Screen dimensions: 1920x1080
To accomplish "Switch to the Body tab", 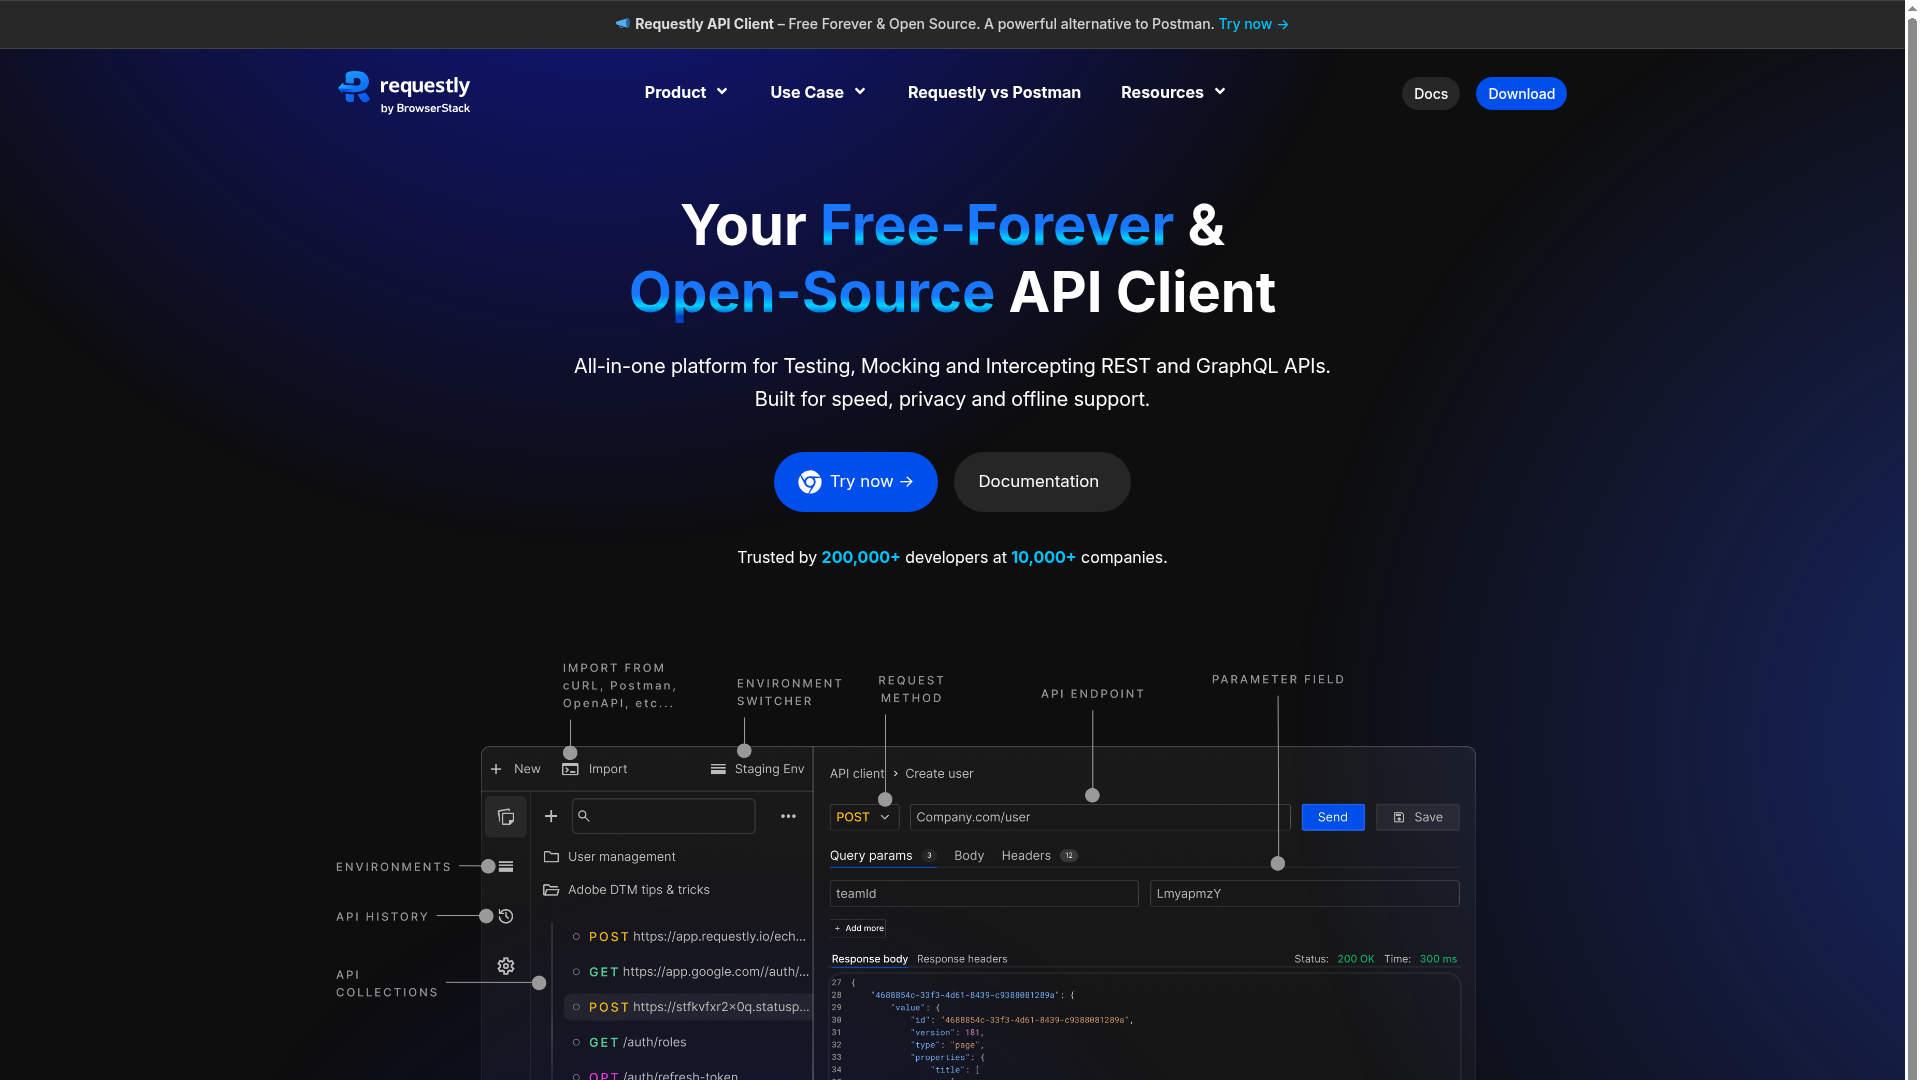I will click(x=969, y=855).
